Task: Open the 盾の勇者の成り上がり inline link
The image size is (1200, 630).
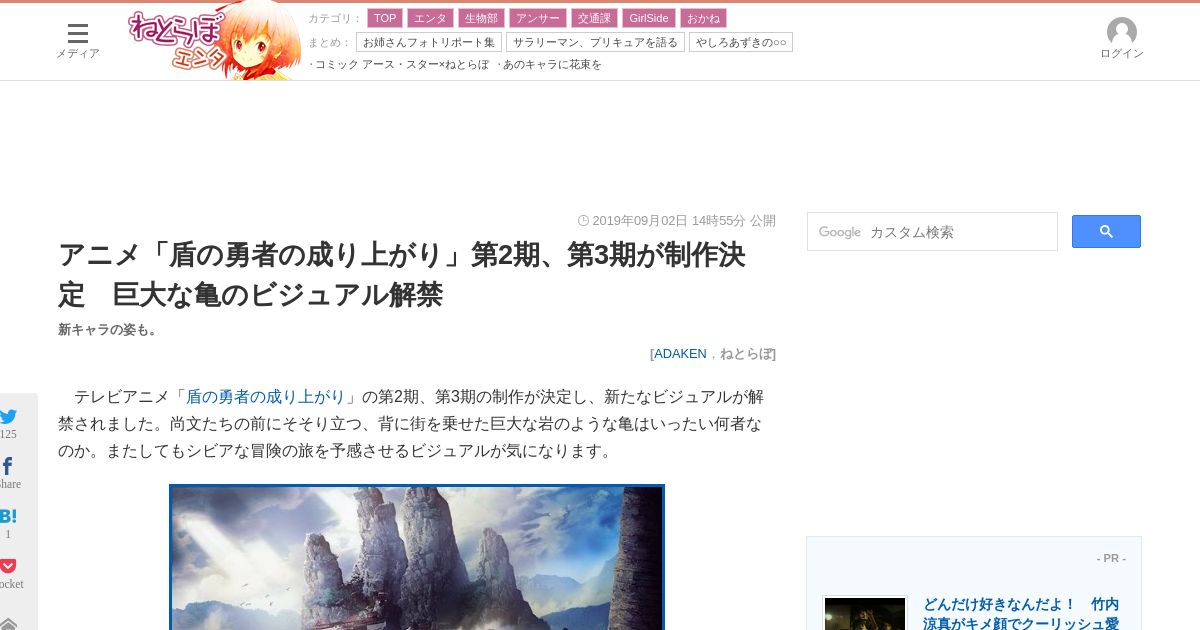Action: (265, 397)
